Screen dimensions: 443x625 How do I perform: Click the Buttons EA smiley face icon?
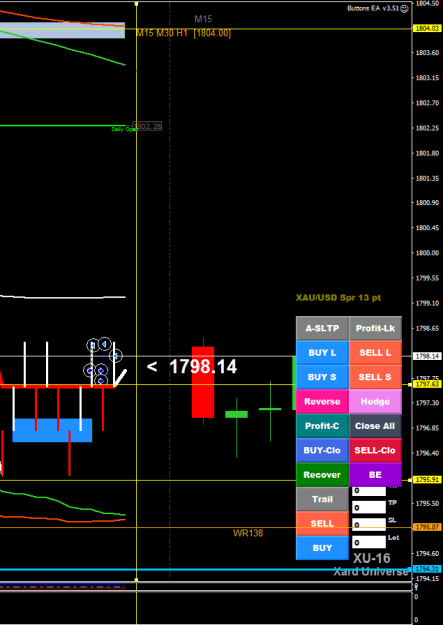coord(404,8)
